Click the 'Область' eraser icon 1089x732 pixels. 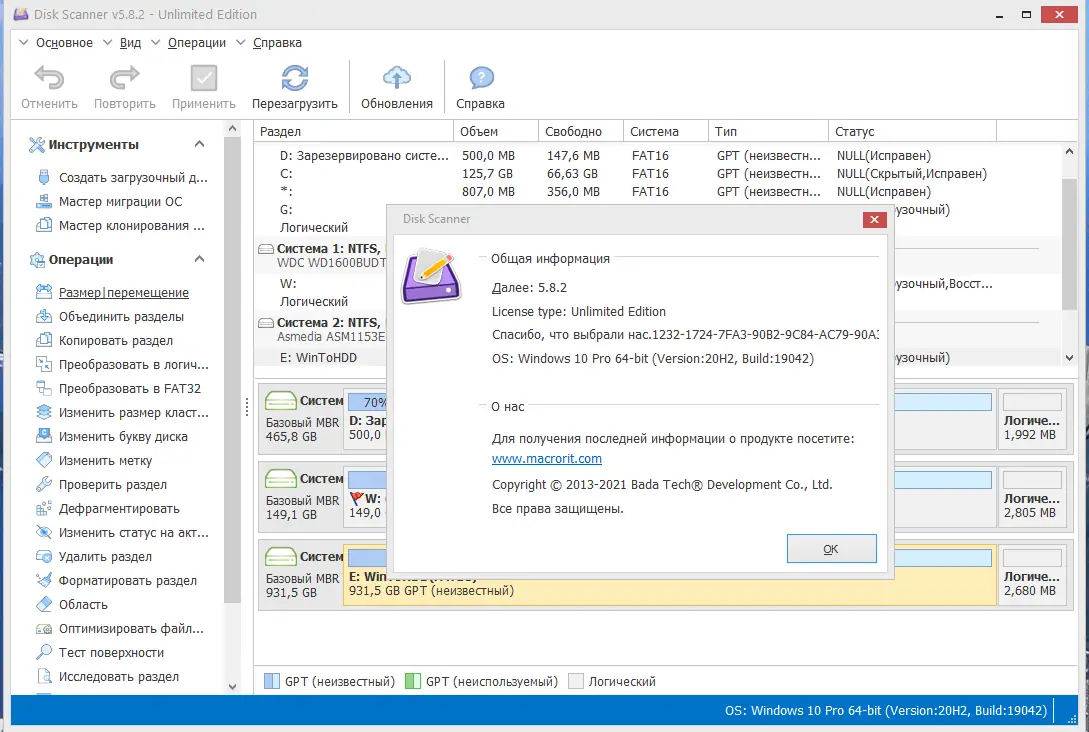pos(44,604)
